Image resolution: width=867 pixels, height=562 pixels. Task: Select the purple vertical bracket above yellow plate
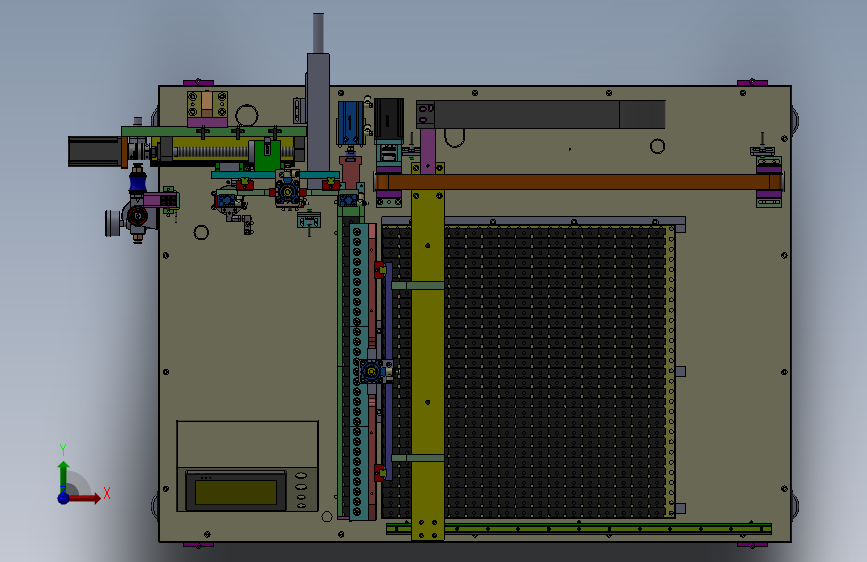[x=427, y=150]
